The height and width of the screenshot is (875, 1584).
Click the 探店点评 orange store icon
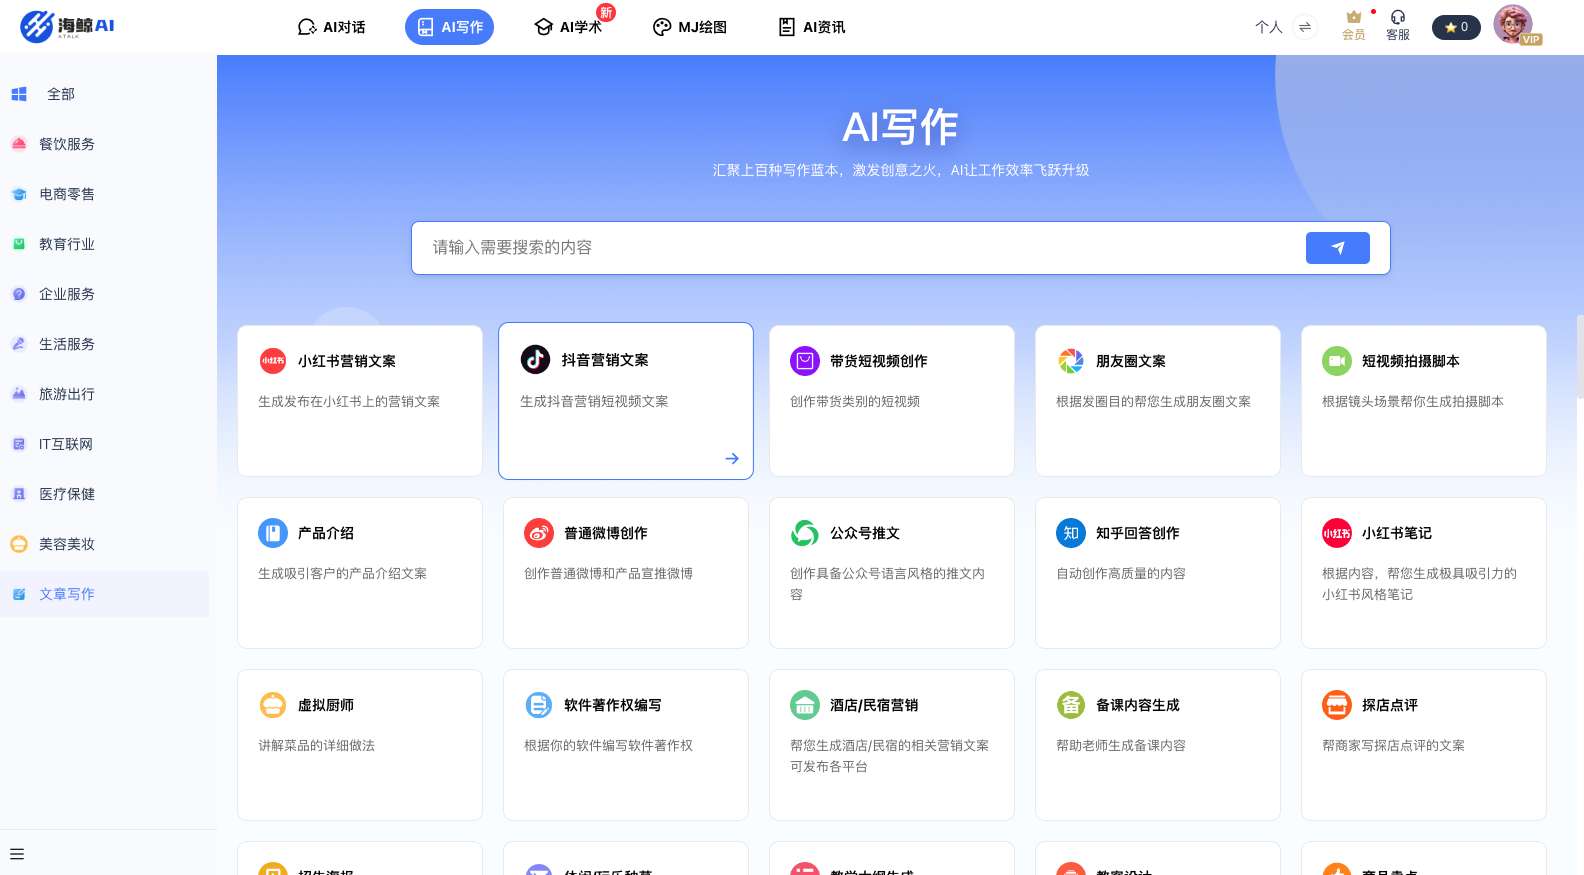[x=1337, y=705]
